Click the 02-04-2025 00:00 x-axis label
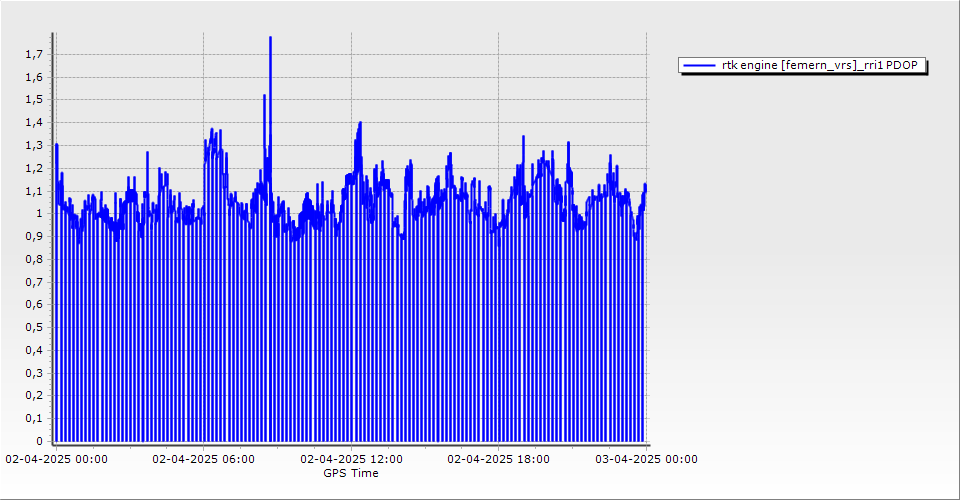 (x=57, y=460)
